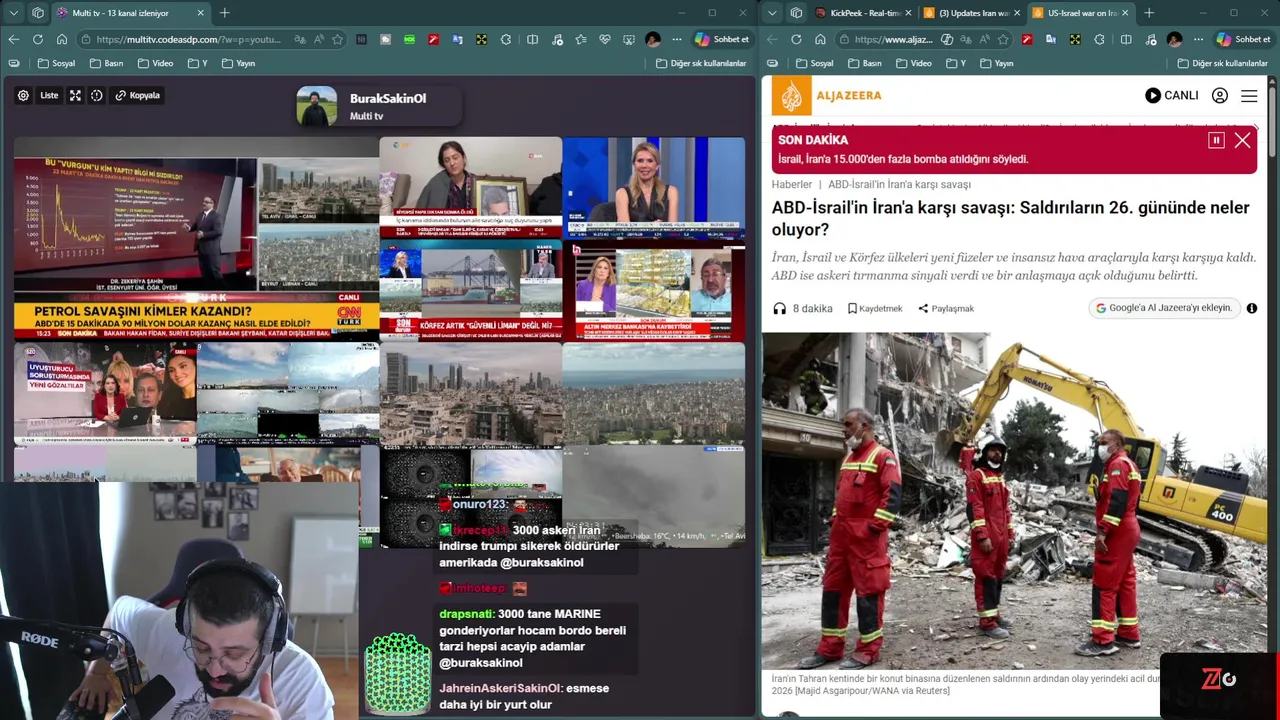Viewport: 1280px width, 720px height.
Task: Expand tab search chevron in Al Jazeera window
Action: pyautogui.click(x=772, y=13)
